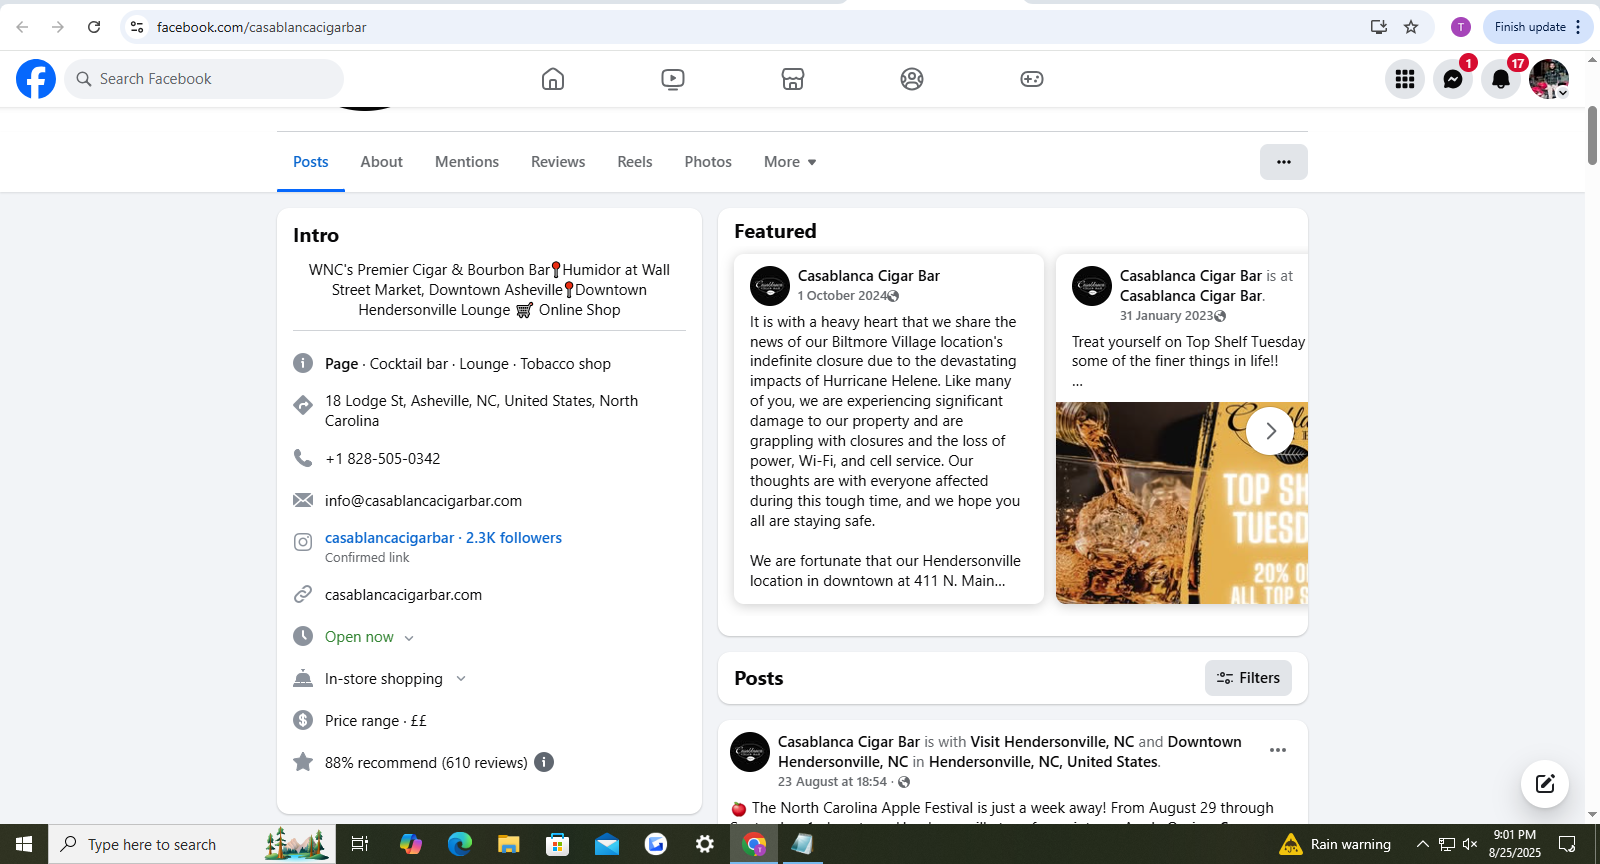
Task: Click the install app icon in address bar
Action: pos(1379,27)
